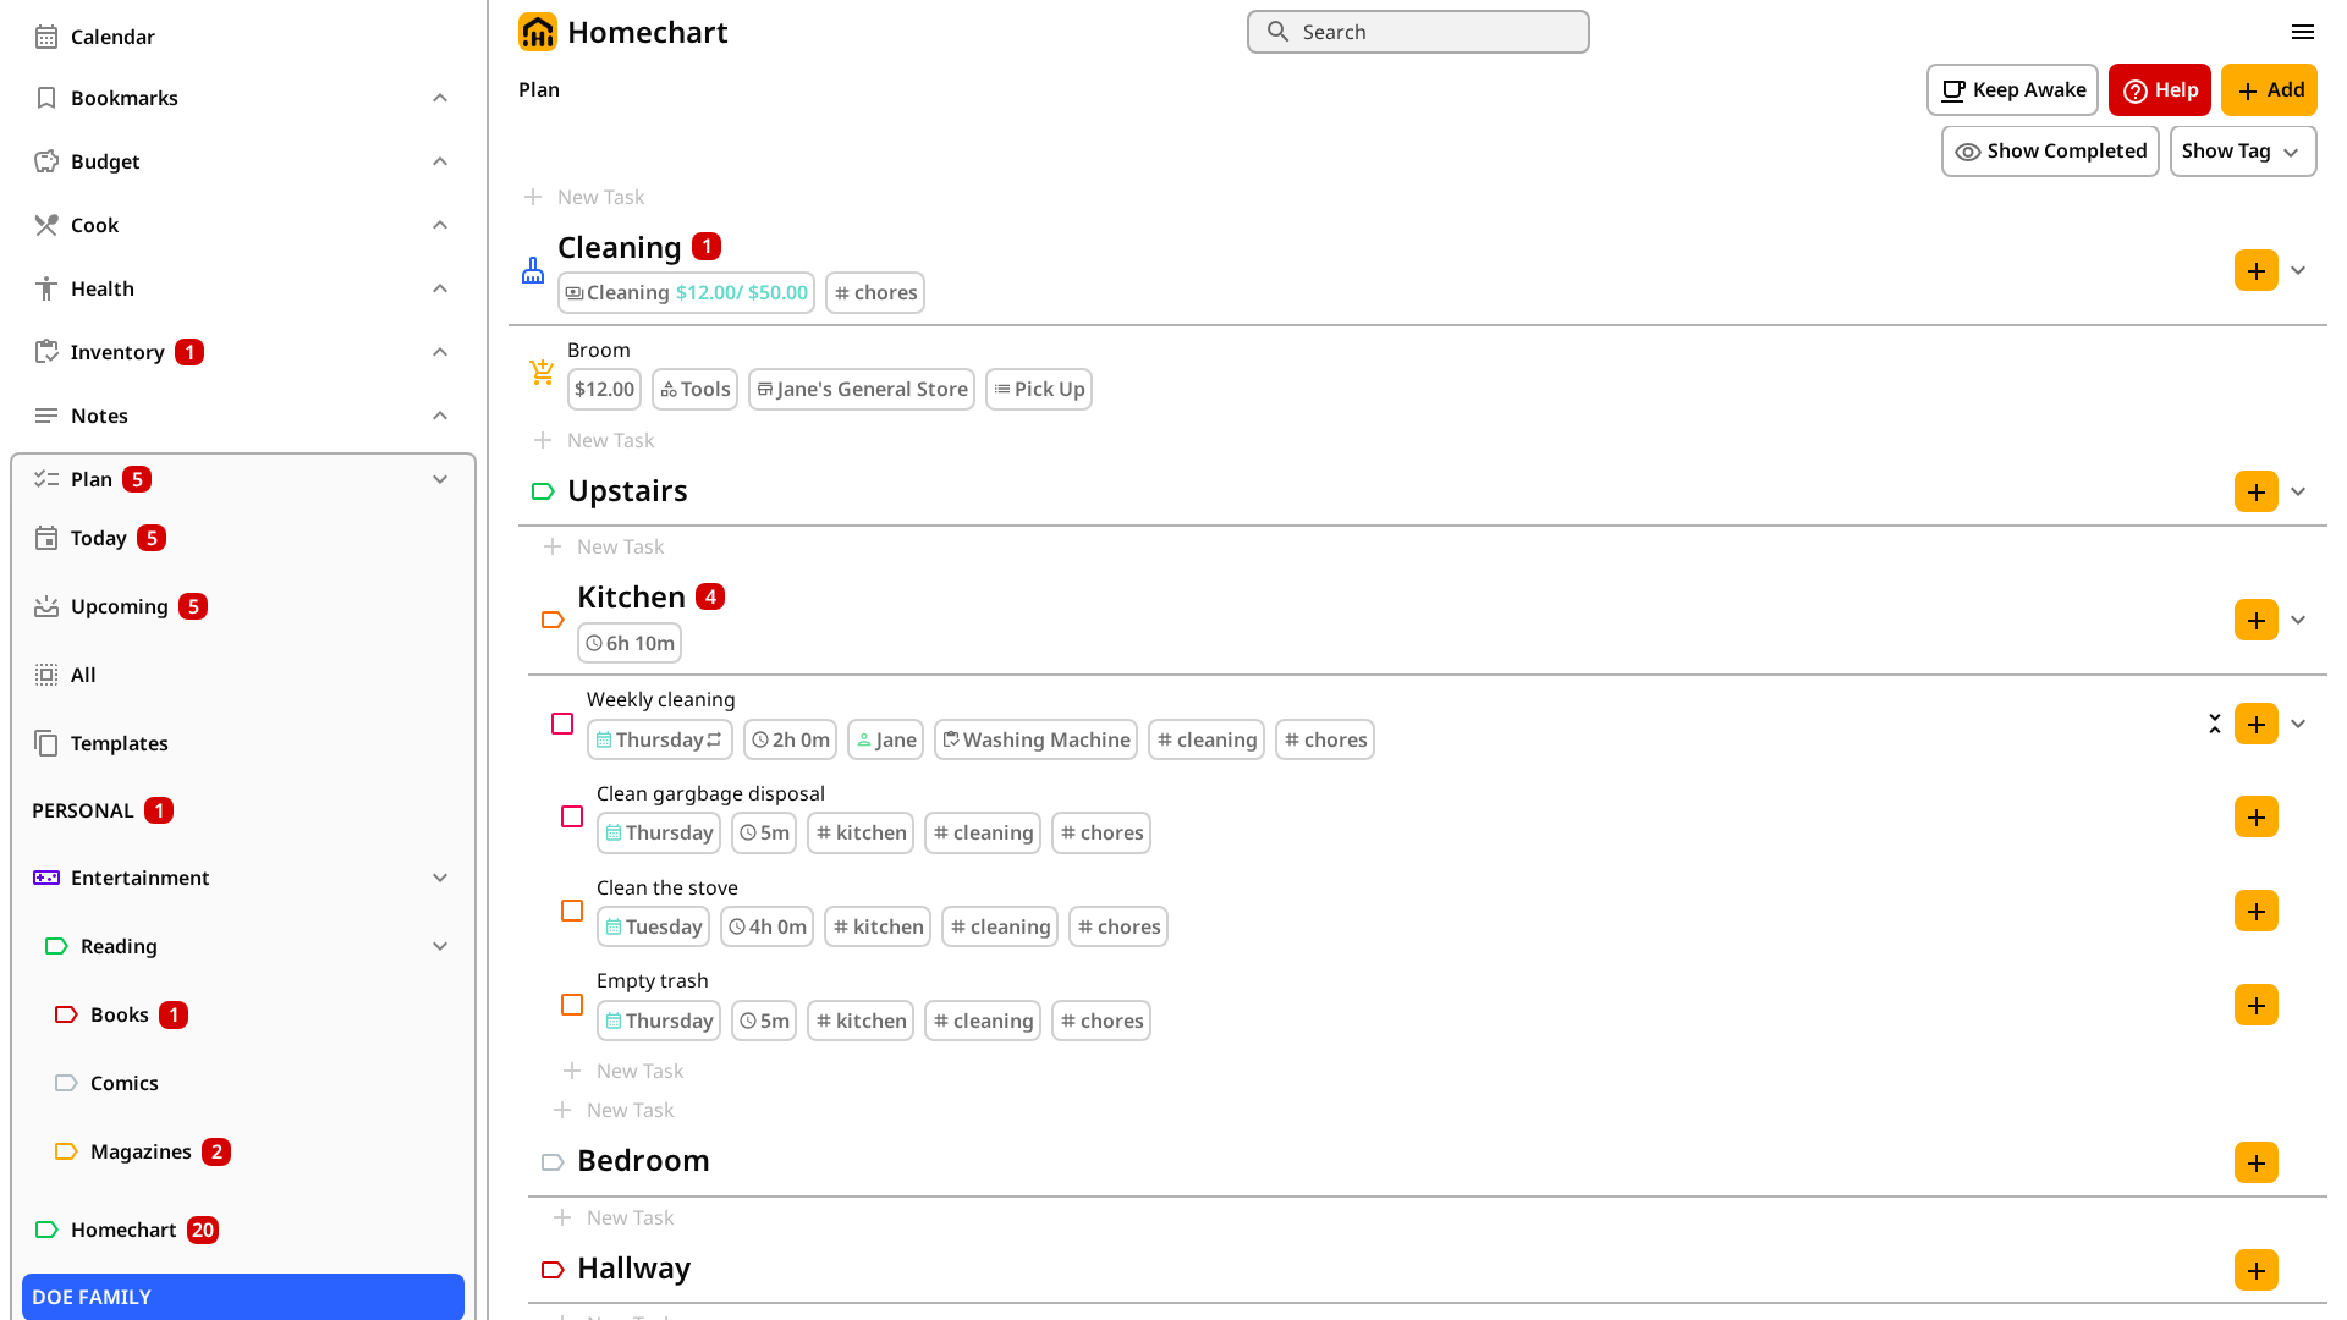
Task: Click plus icon on Kitchen project row
Action: [2256, 620]
